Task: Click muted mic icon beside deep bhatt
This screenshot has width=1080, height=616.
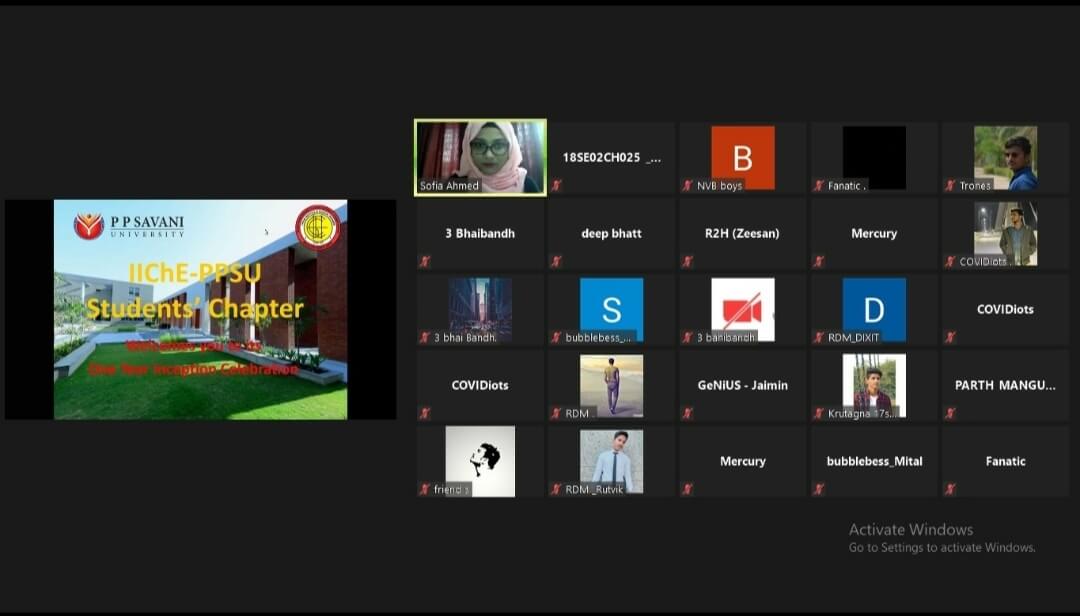Action: pos(556,262)
